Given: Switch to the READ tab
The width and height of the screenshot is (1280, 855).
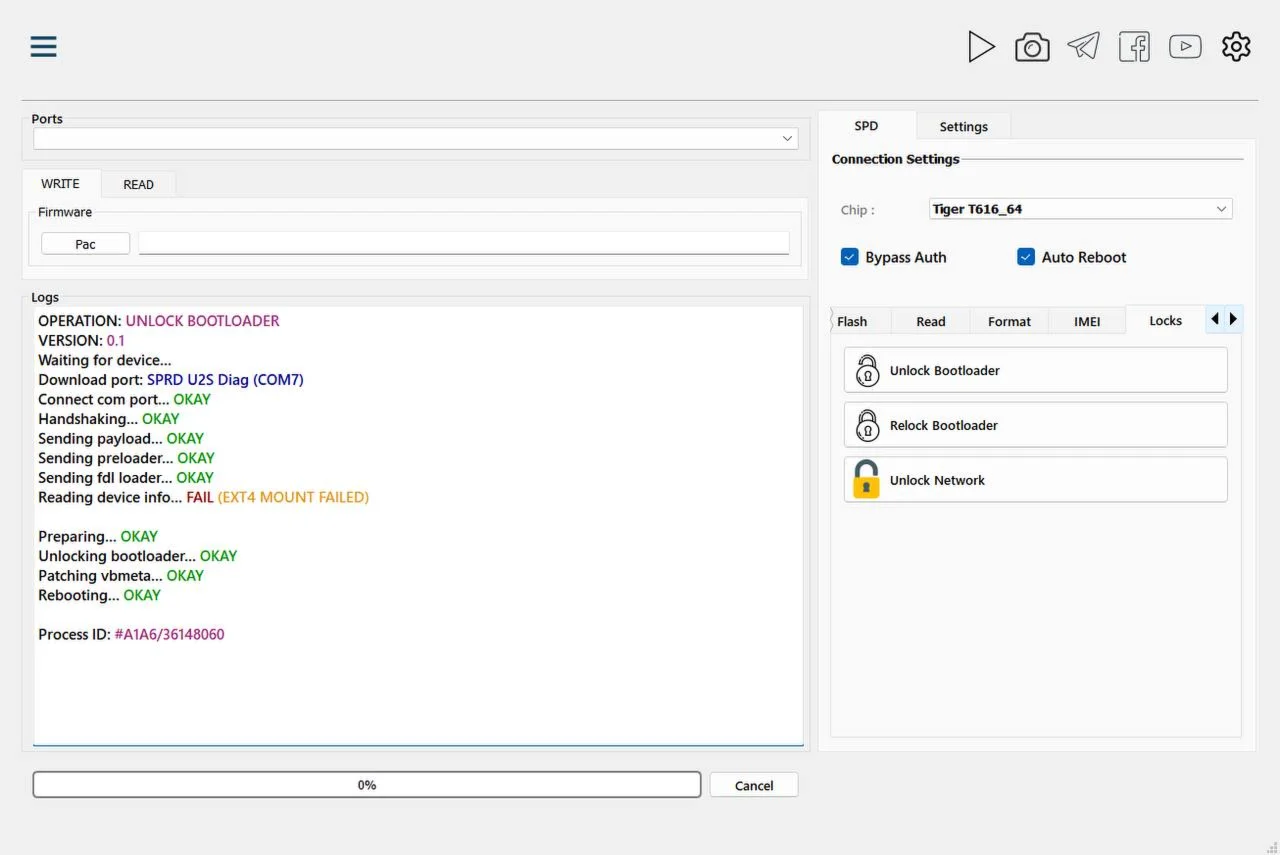Looking at the screenshot, I should (x=138, y=185).
